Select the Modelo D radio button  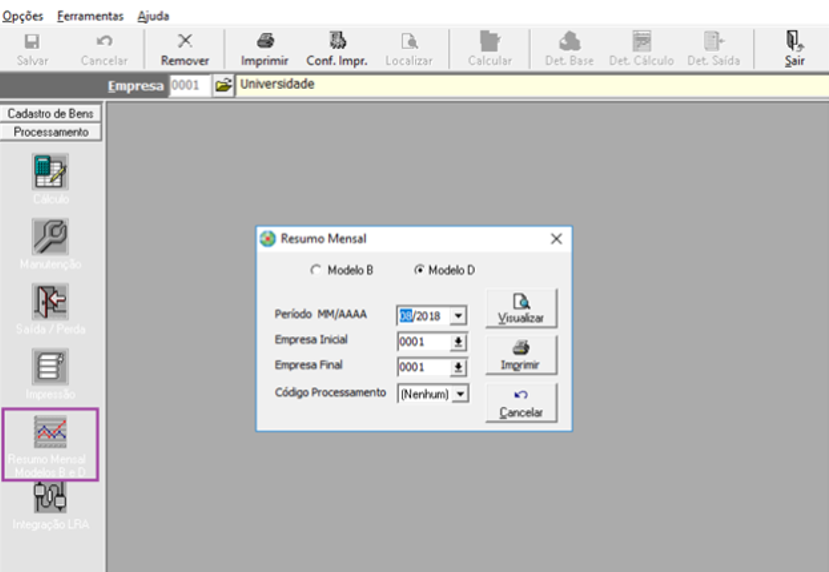tap(419, 270)
